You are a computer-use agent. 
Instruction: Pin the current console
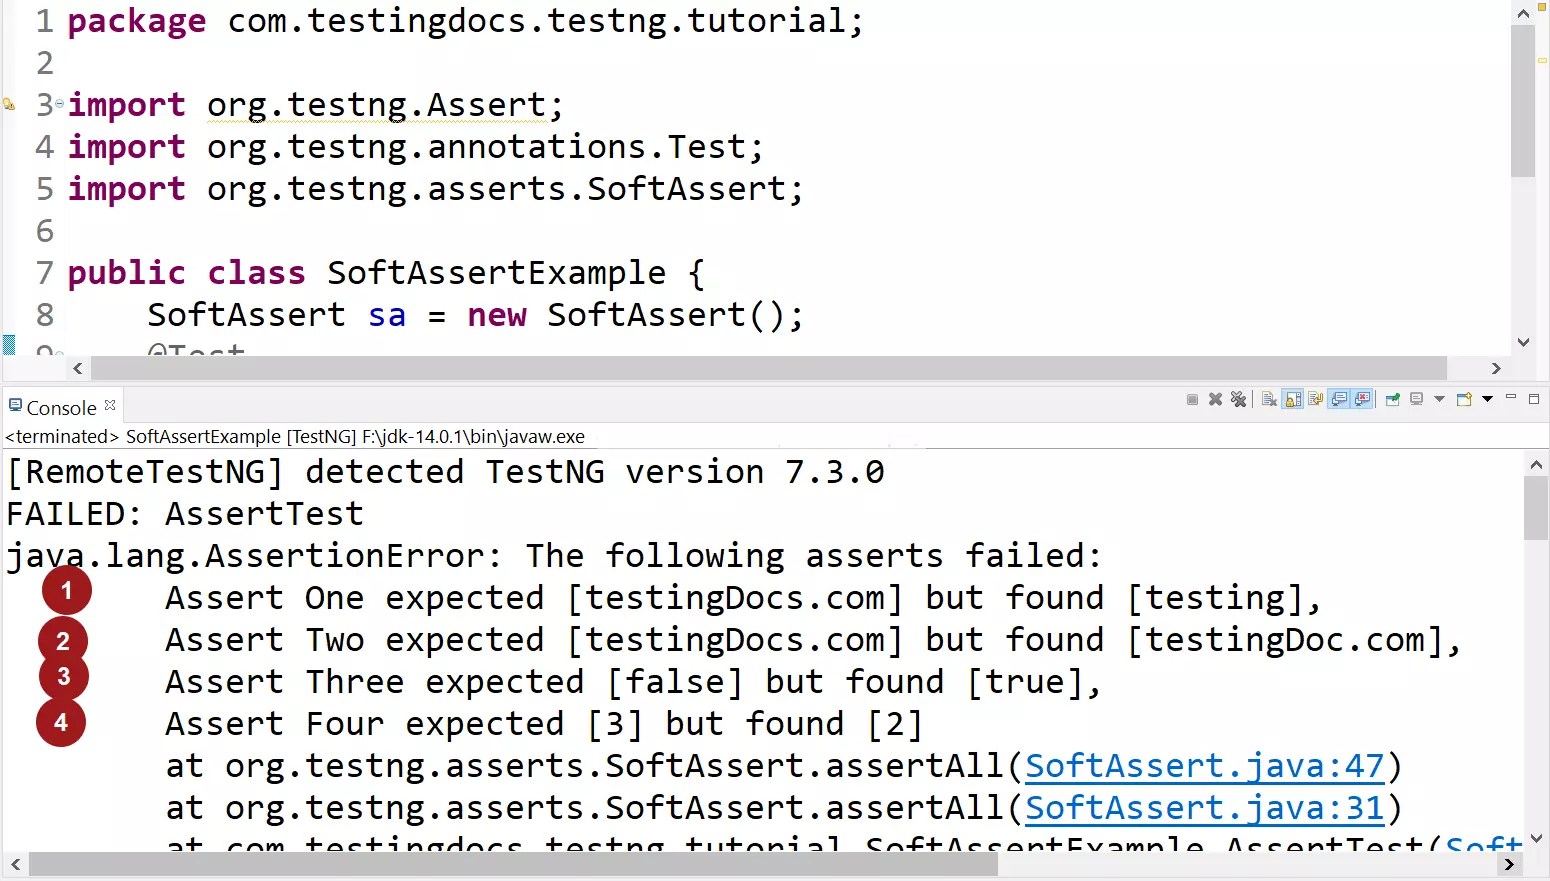pos(1393,398)
